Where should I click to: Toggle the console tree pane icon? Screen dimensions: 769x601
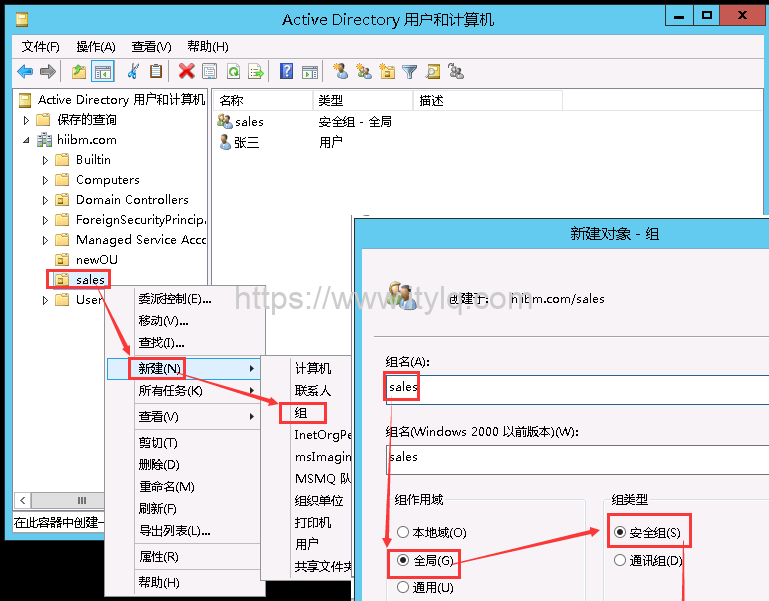click(103, 72)
